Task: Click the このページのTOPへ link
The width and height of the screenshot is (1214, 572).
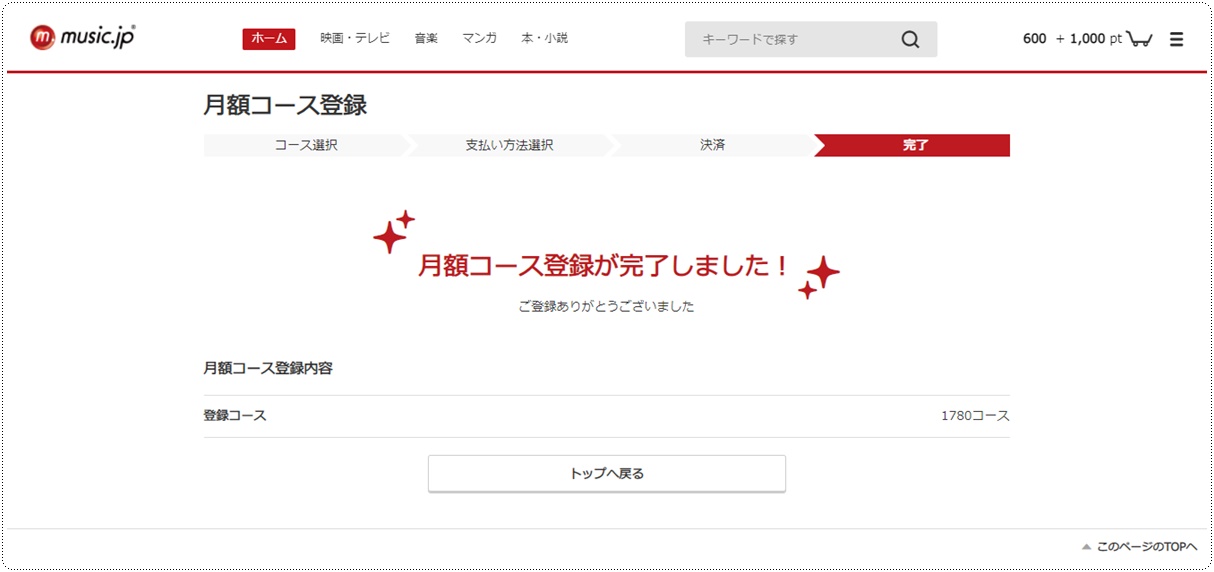Action: pos(1146,547)
